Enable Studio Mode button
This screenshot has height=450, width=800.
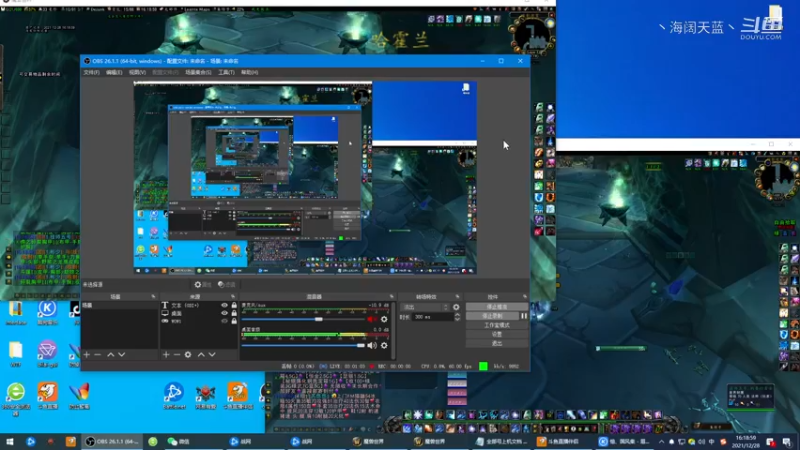[496, 325]
